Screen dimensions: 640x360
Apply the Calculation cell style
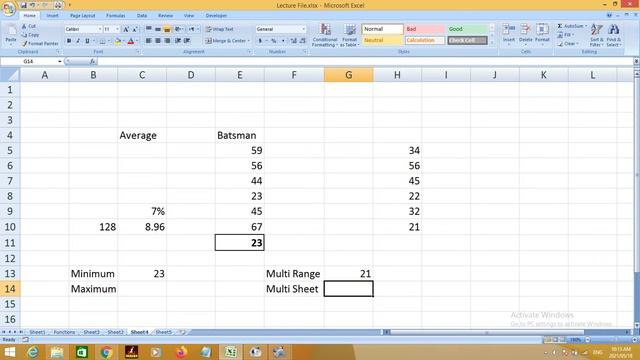point(424,40)
